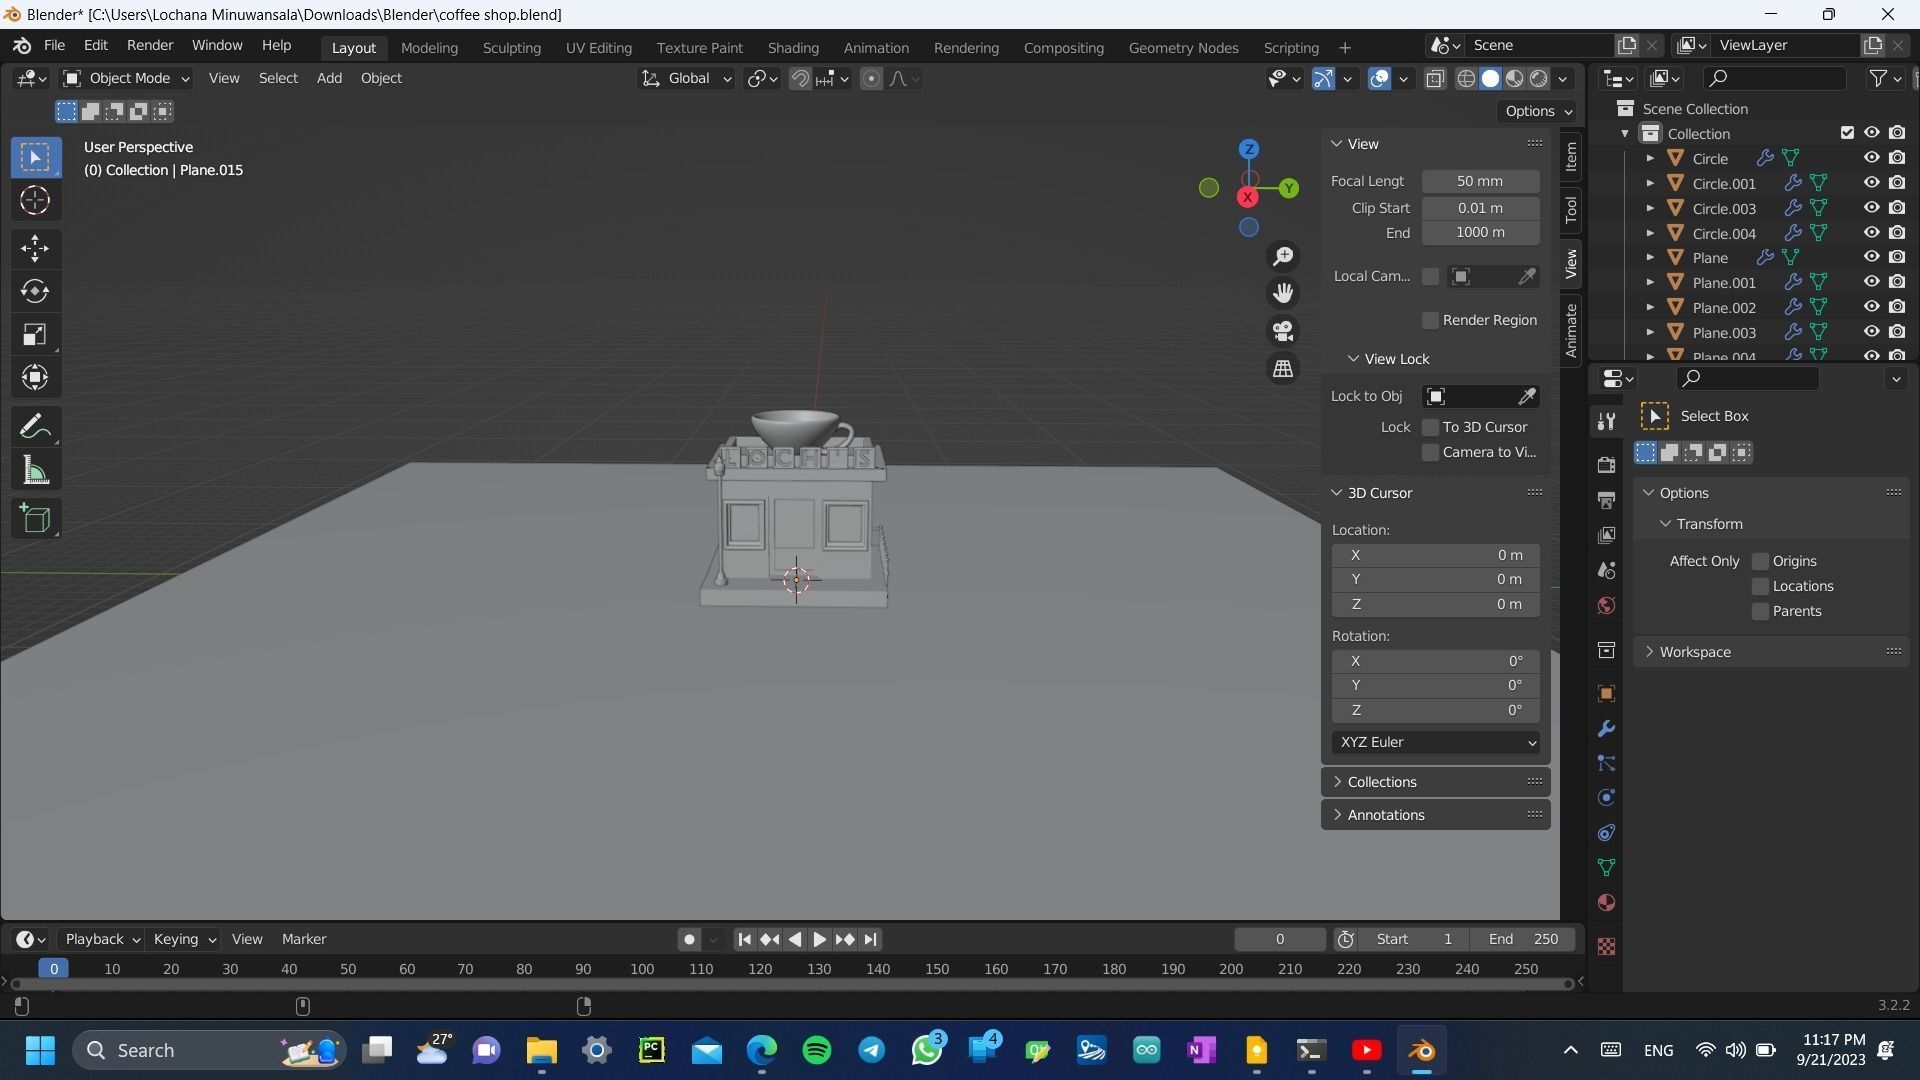Select the Measure tool
Screen dimensions: 1920x1080
point(35,471)
